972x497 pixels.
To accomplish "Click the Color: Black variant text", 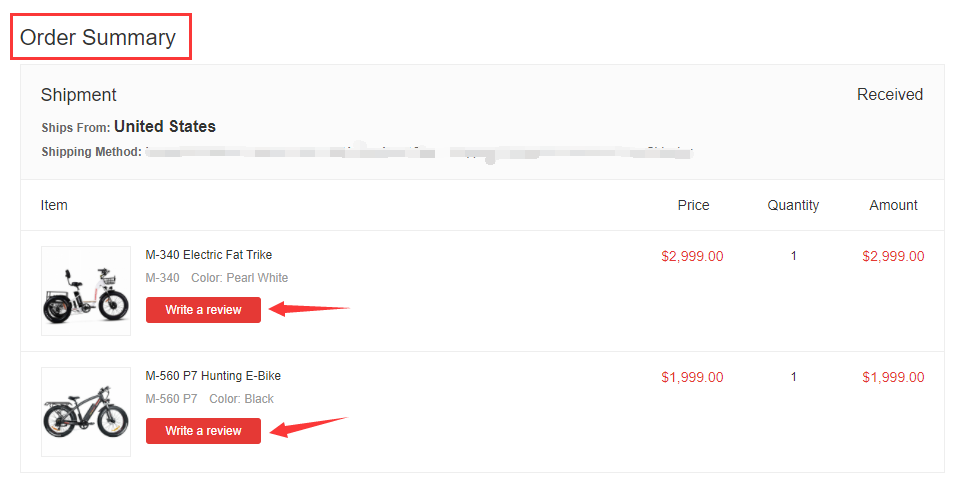I will pos(241,398).
